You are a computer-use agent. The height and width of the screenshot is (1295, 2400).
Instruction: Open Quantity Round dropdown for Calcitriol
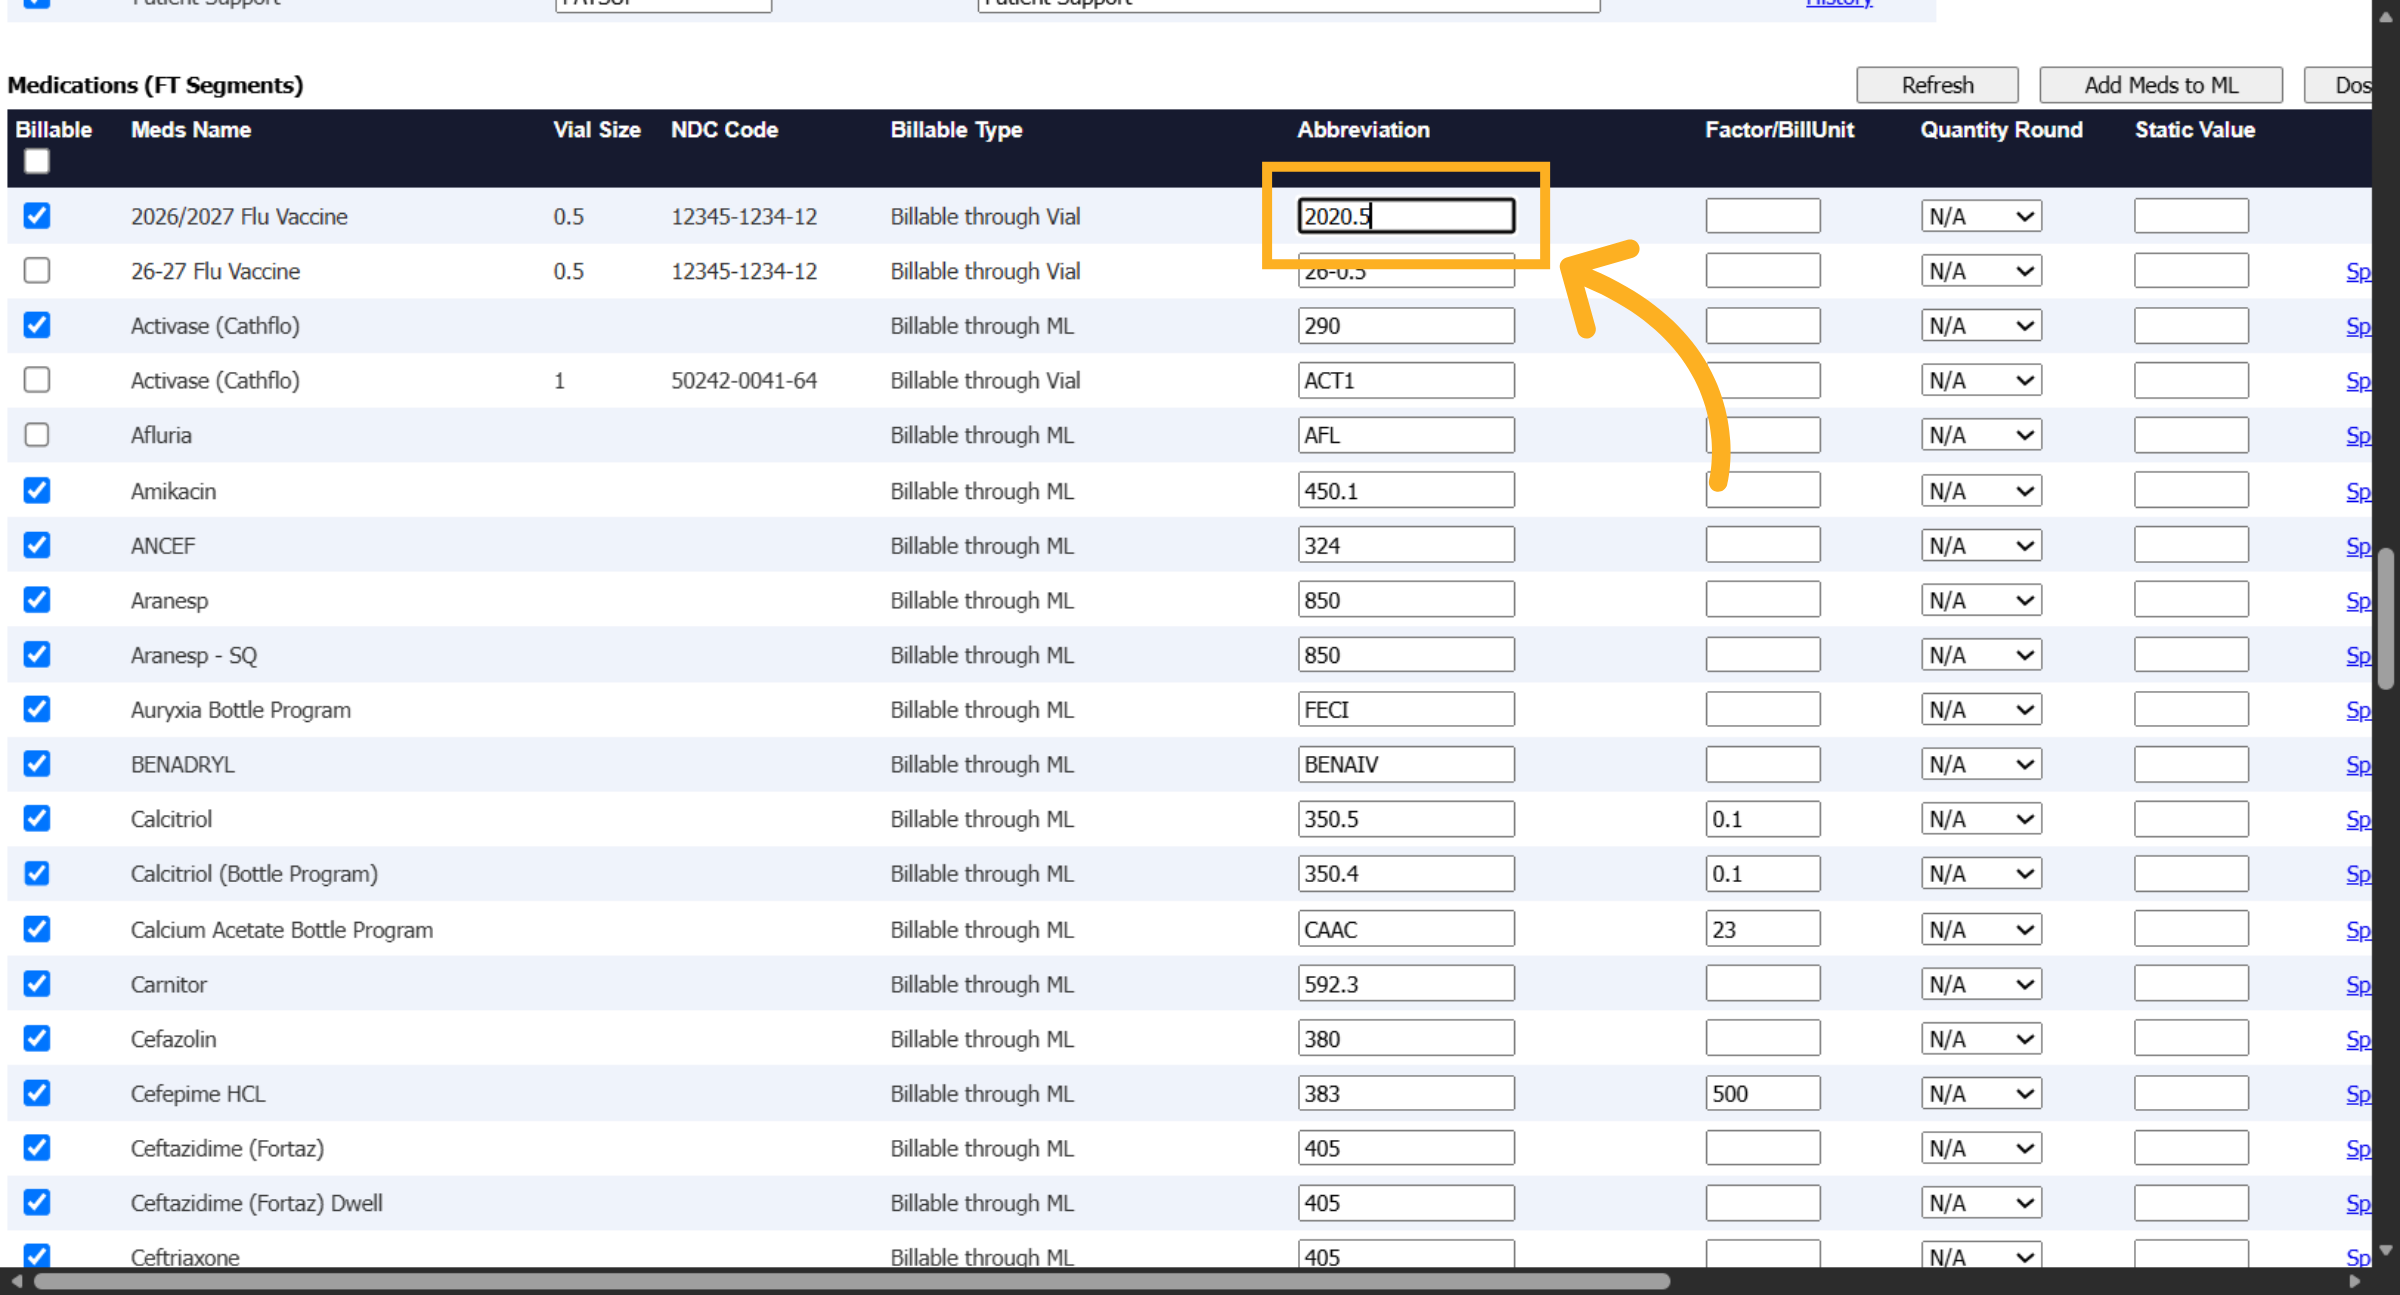pyautogui.click(x=1981, y=819)
